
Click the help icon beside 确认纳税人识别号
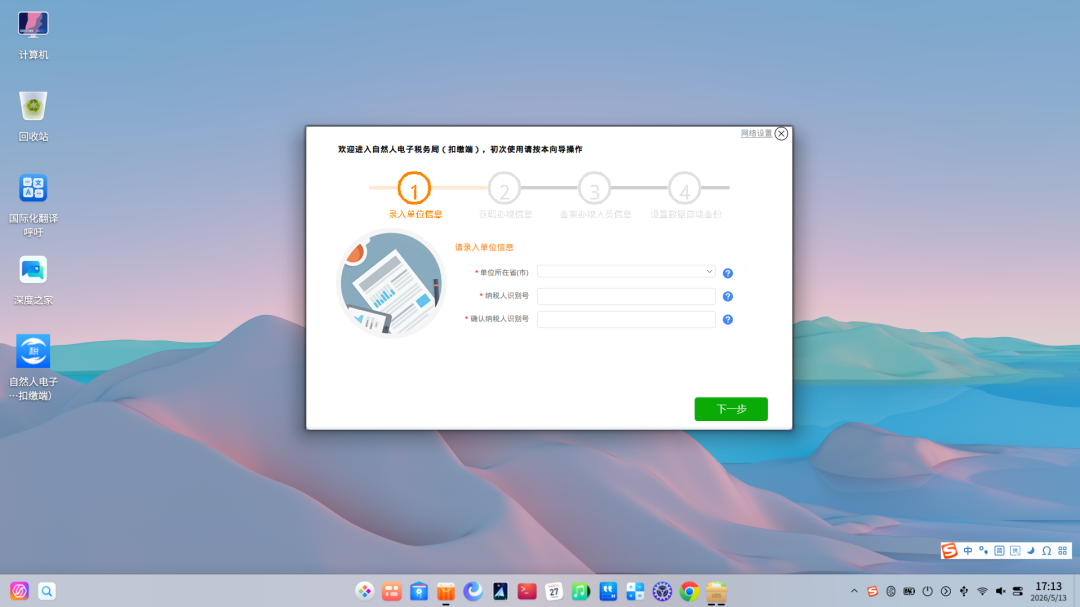point(727,320)
